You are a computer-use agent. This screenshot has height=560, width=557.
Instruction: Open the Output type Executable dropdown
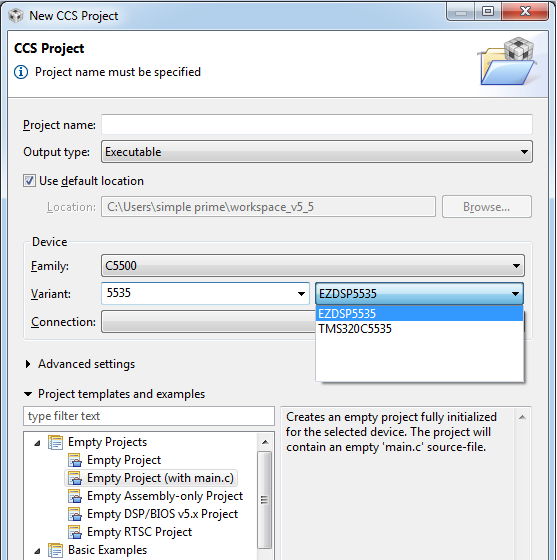pos(317,152)
